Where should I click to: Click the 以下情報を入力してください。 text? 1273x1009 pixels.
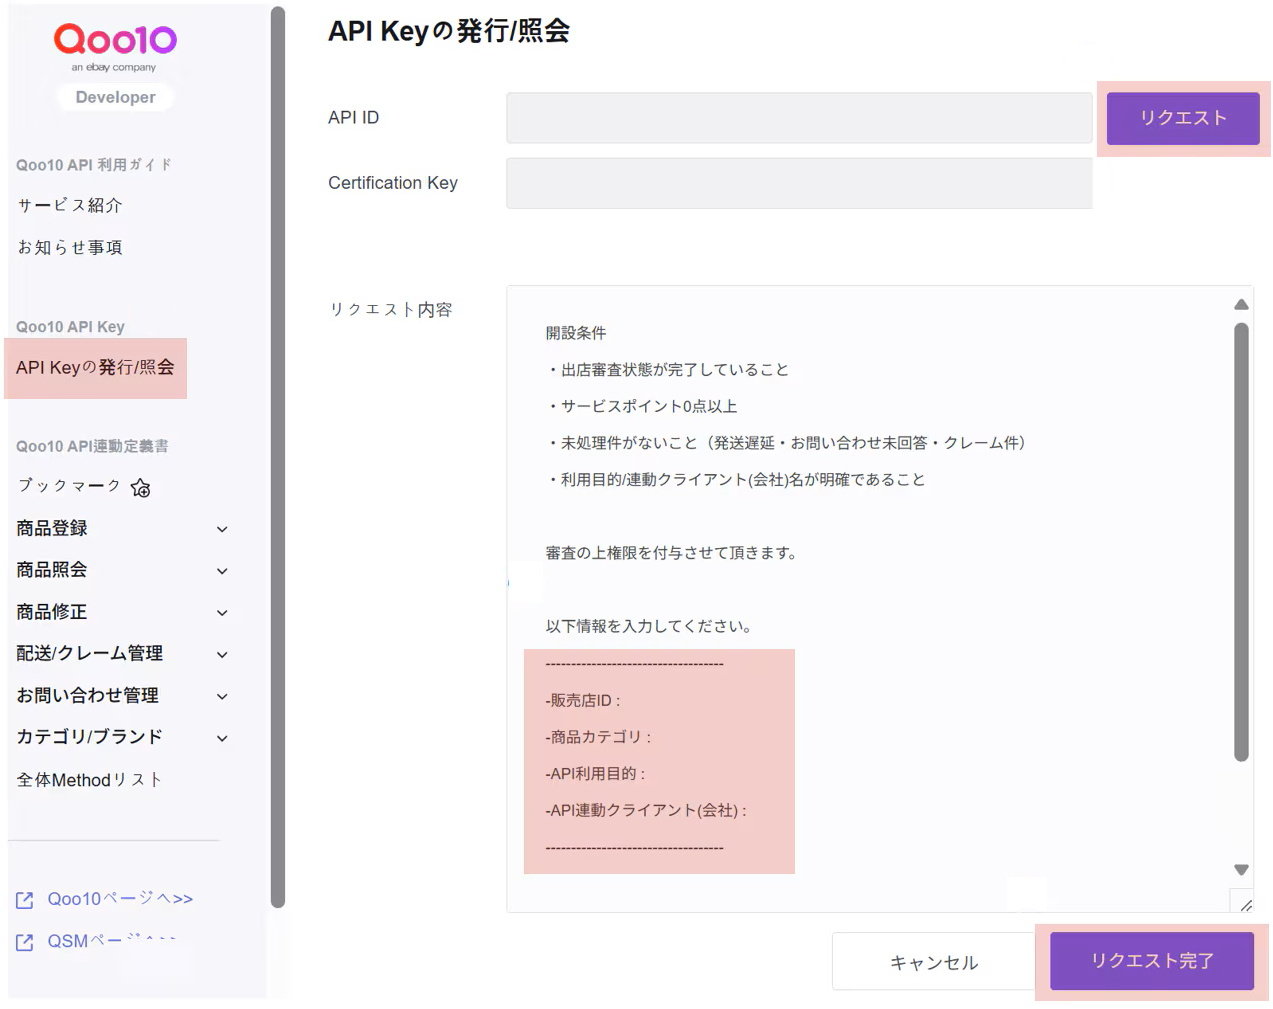649,627
